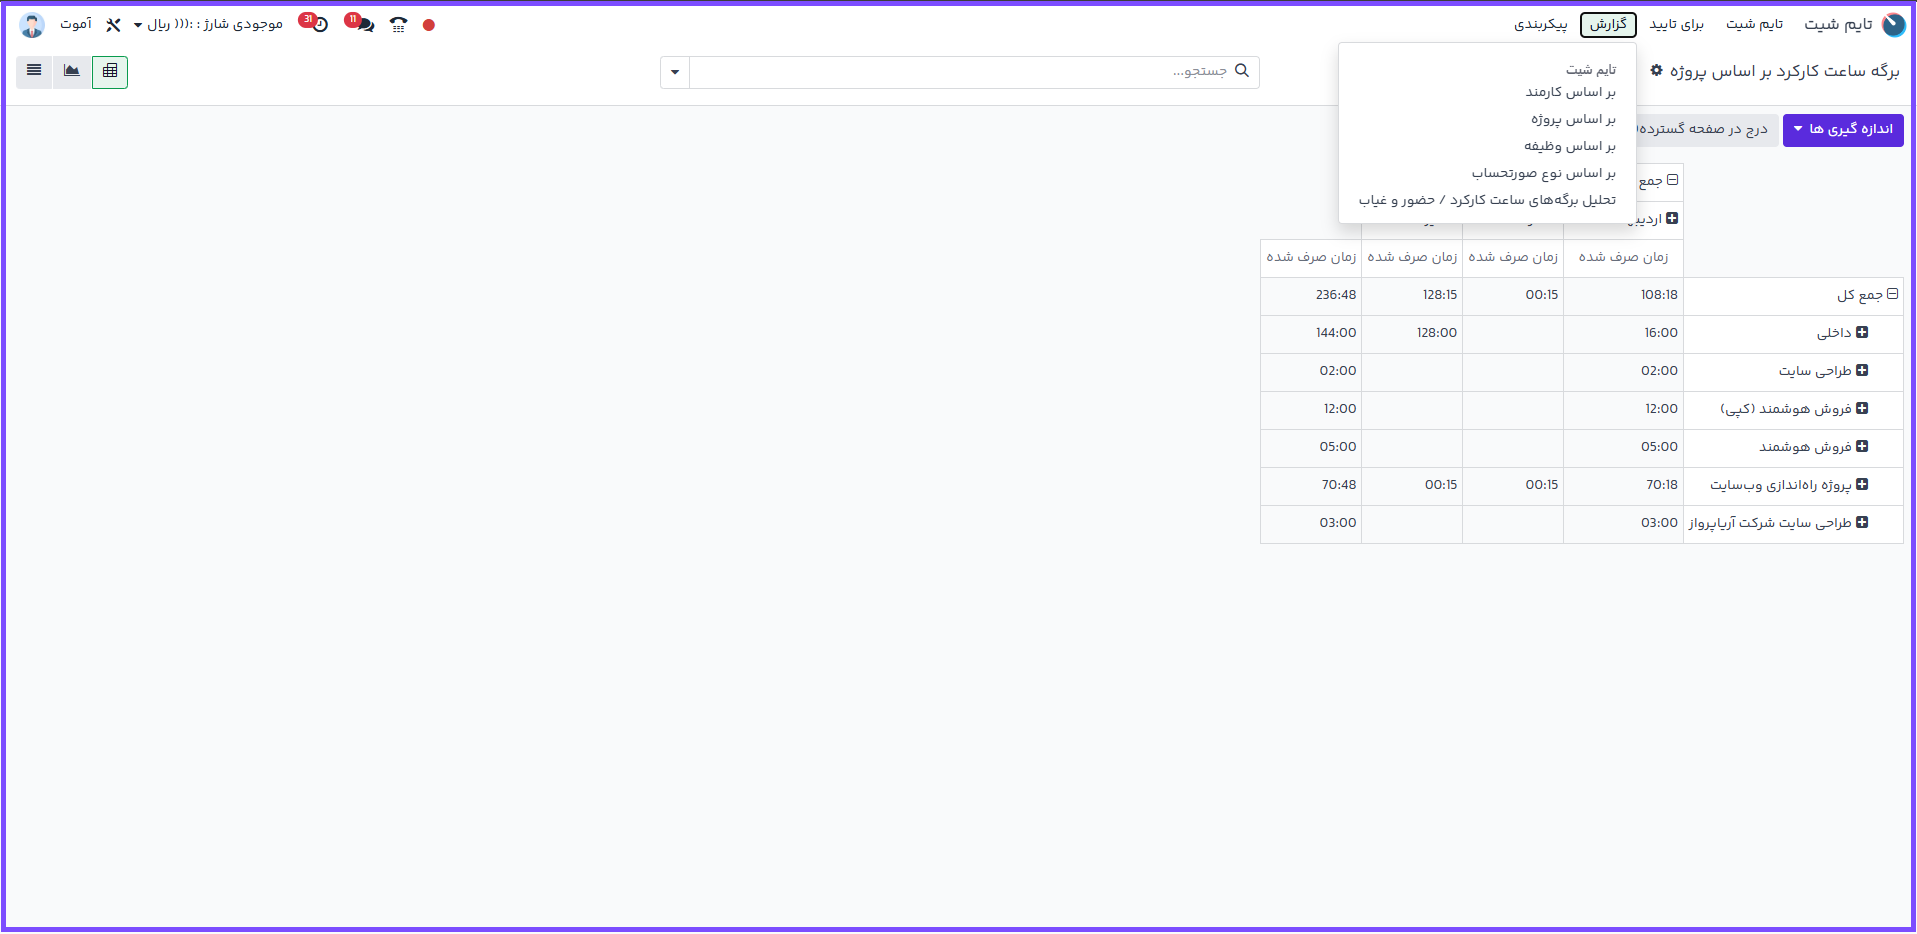Expand the داخلی project row

click(1862, 333)
